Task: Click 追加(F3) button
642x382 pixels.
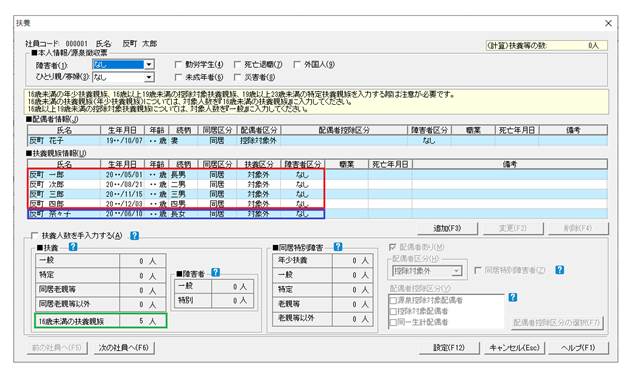Action: click(447, 228)
